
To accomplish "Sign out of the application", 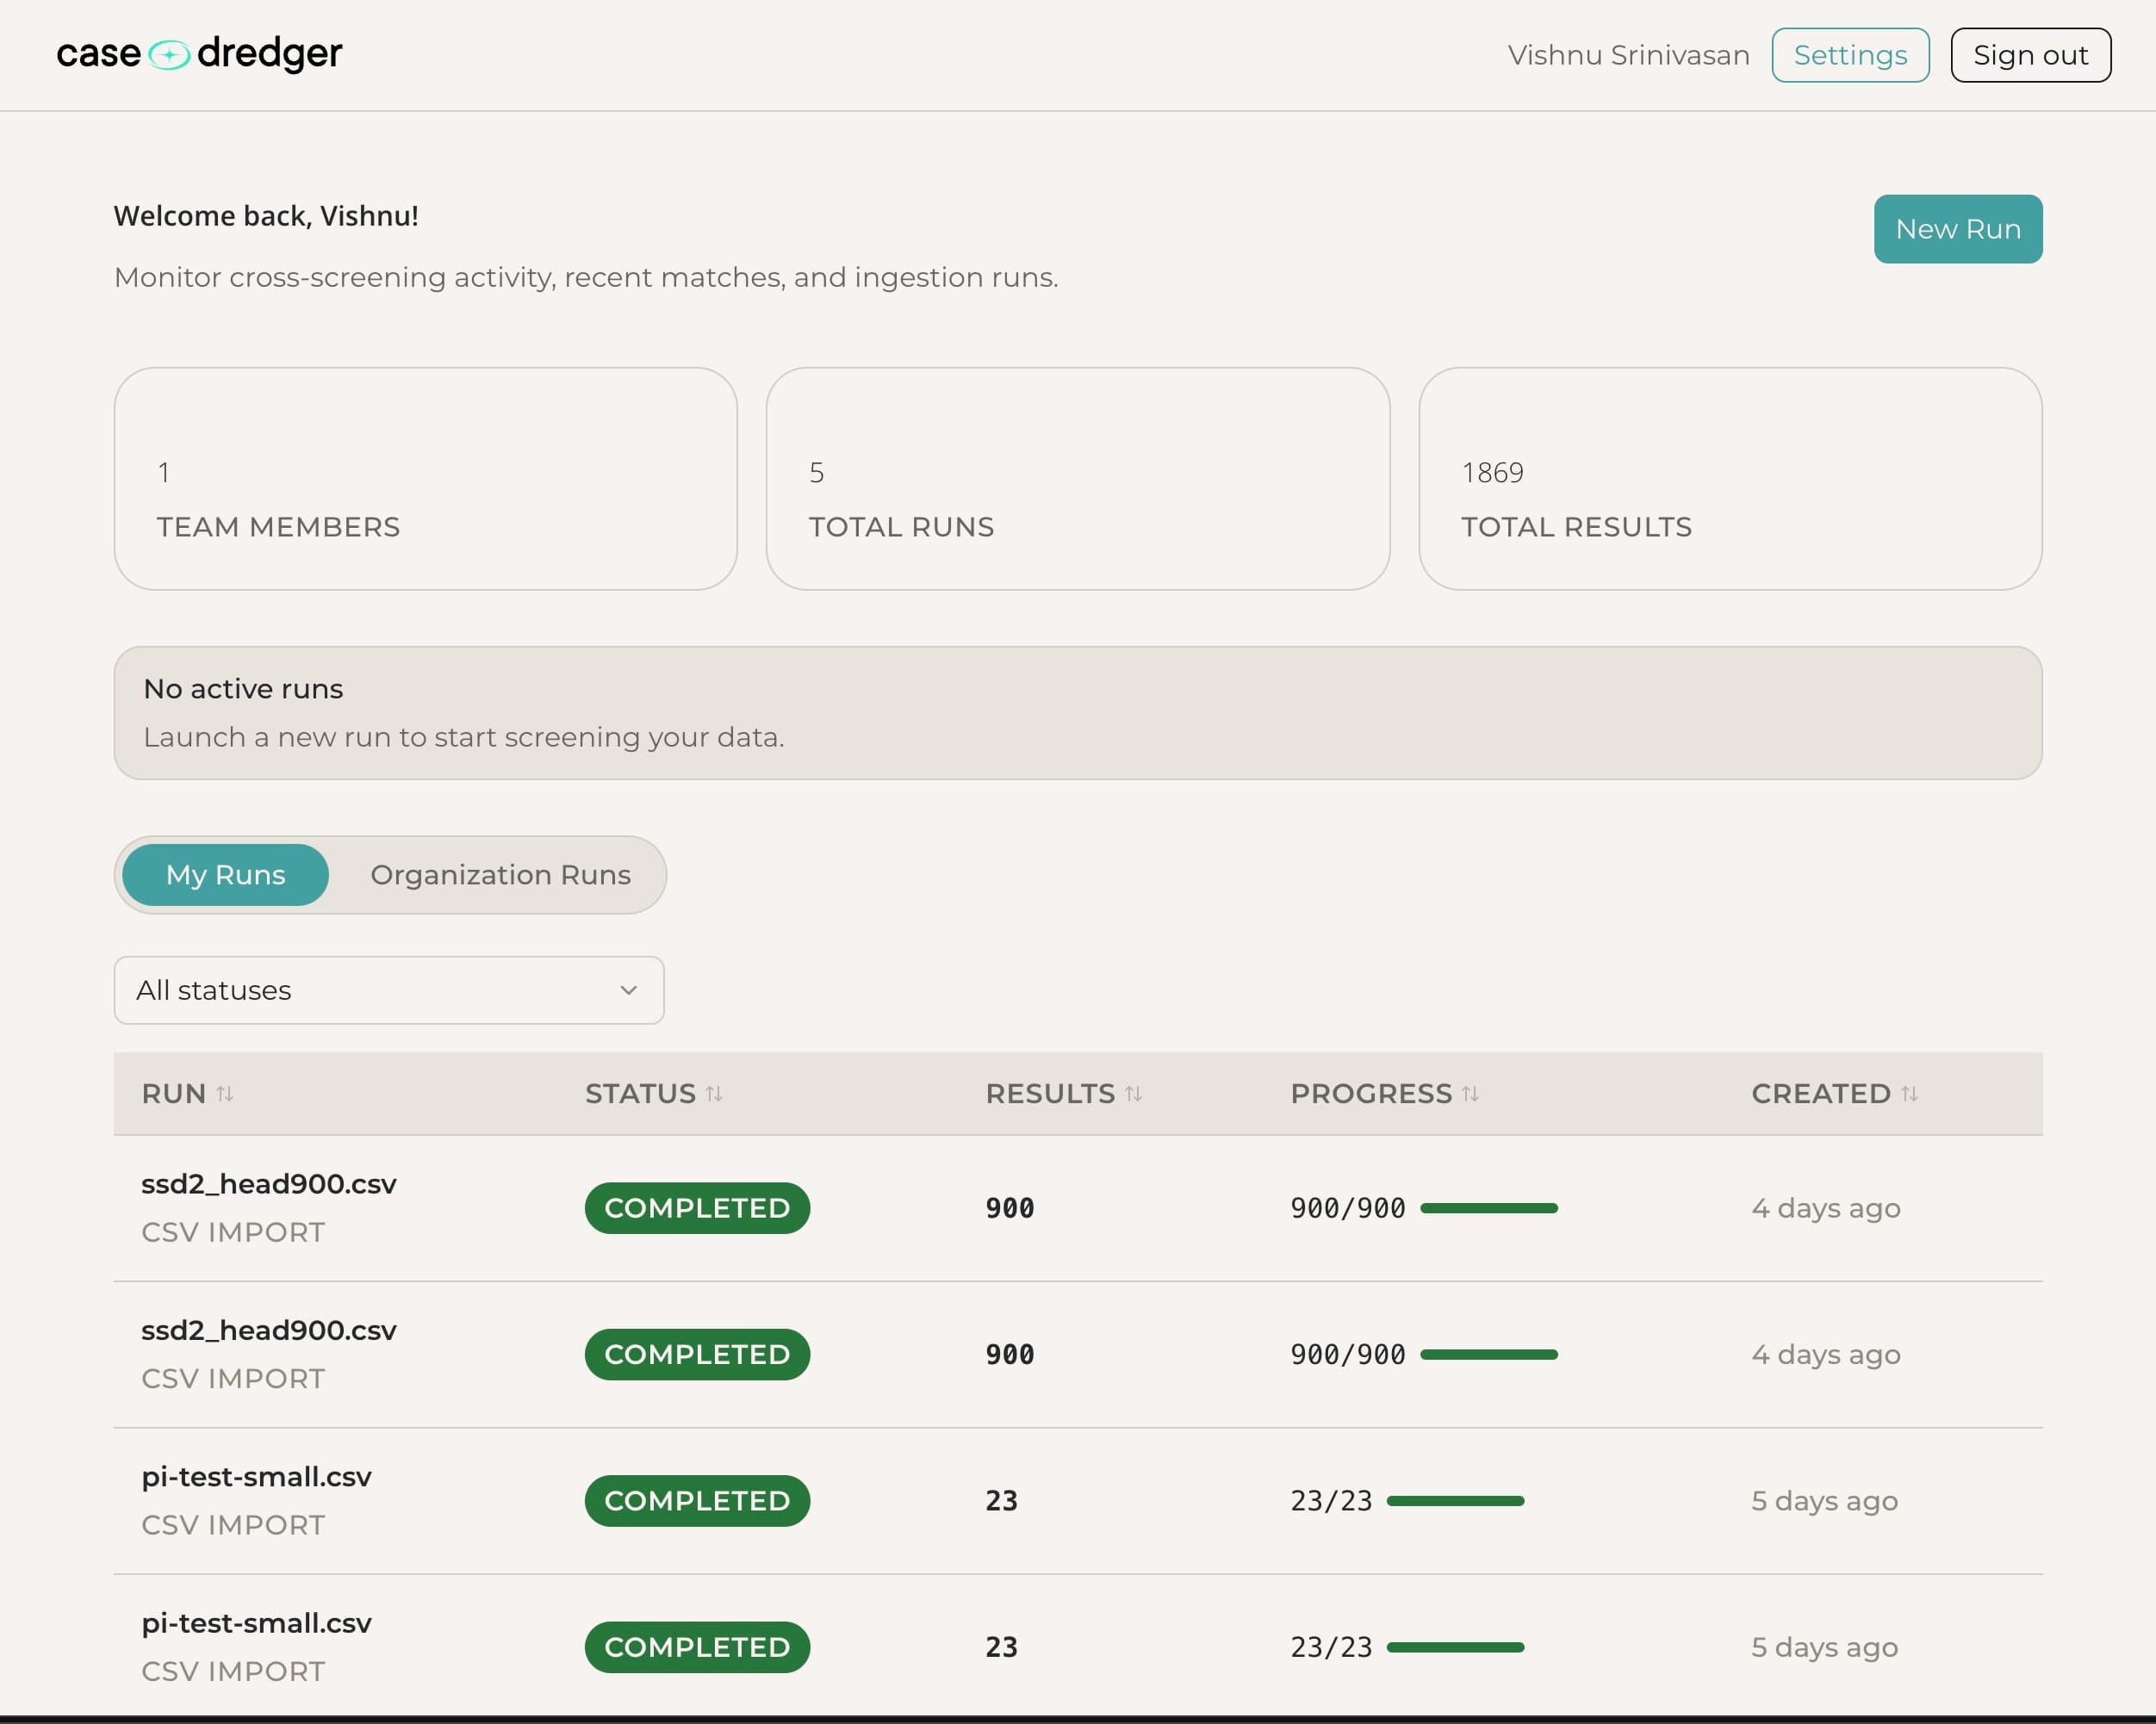I will click(2029, 55).
